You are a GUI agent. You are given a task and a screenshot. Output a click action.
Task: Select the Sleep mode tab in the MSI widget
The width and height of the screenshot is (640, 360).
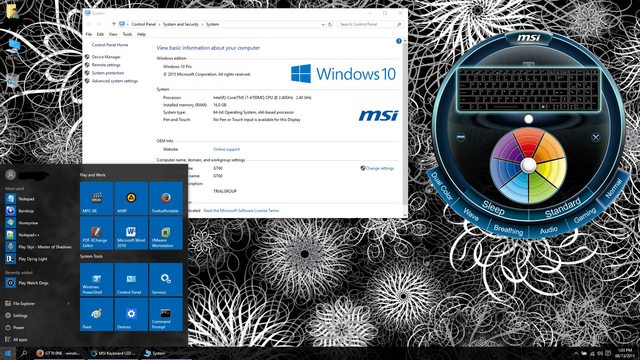coord(494,208)
